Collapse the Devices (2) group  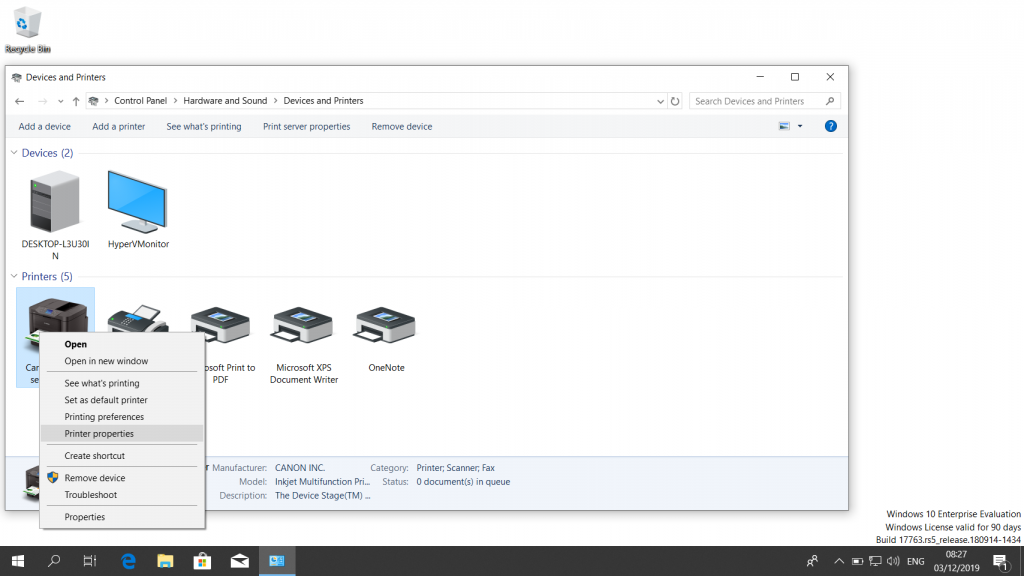[14, 152]
